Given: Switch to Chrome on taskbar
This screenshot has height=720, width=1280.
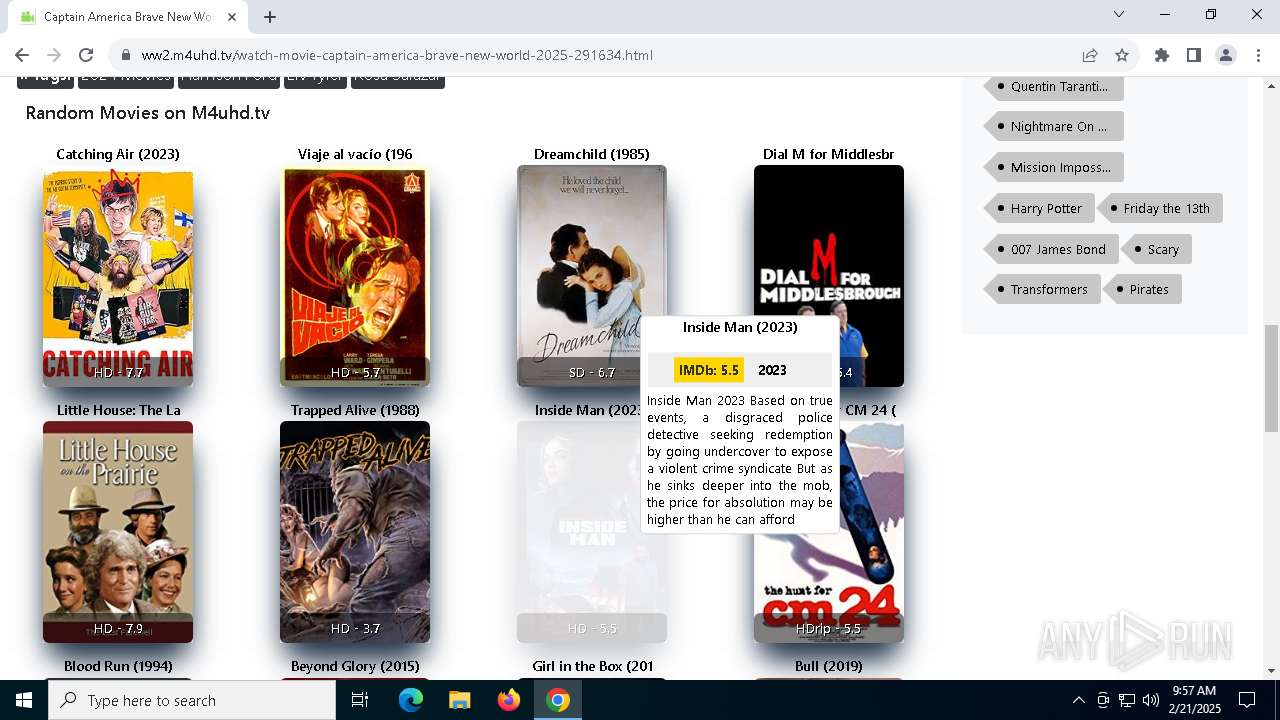Looking at the screenshot, I should [558, 700].
